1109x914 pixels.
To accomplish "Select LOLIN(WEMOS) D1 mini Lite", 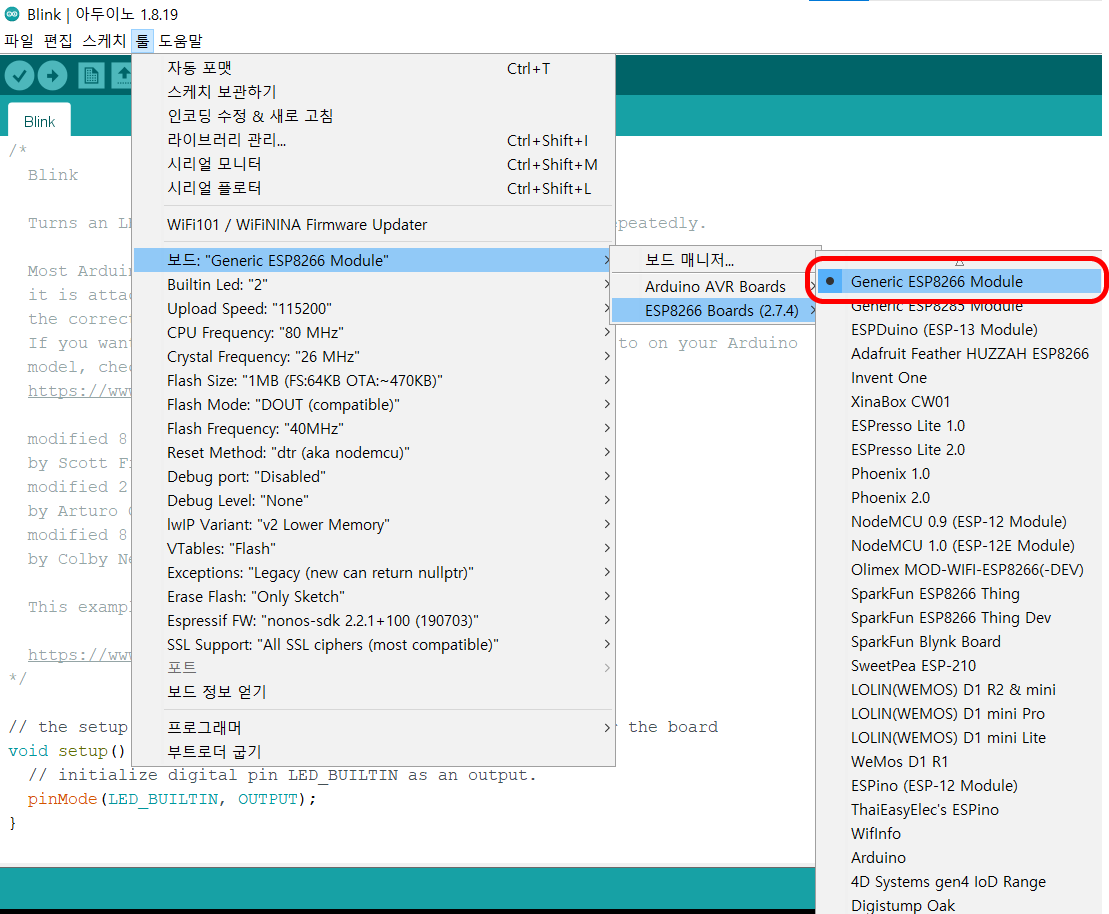I will coord(960,739).
